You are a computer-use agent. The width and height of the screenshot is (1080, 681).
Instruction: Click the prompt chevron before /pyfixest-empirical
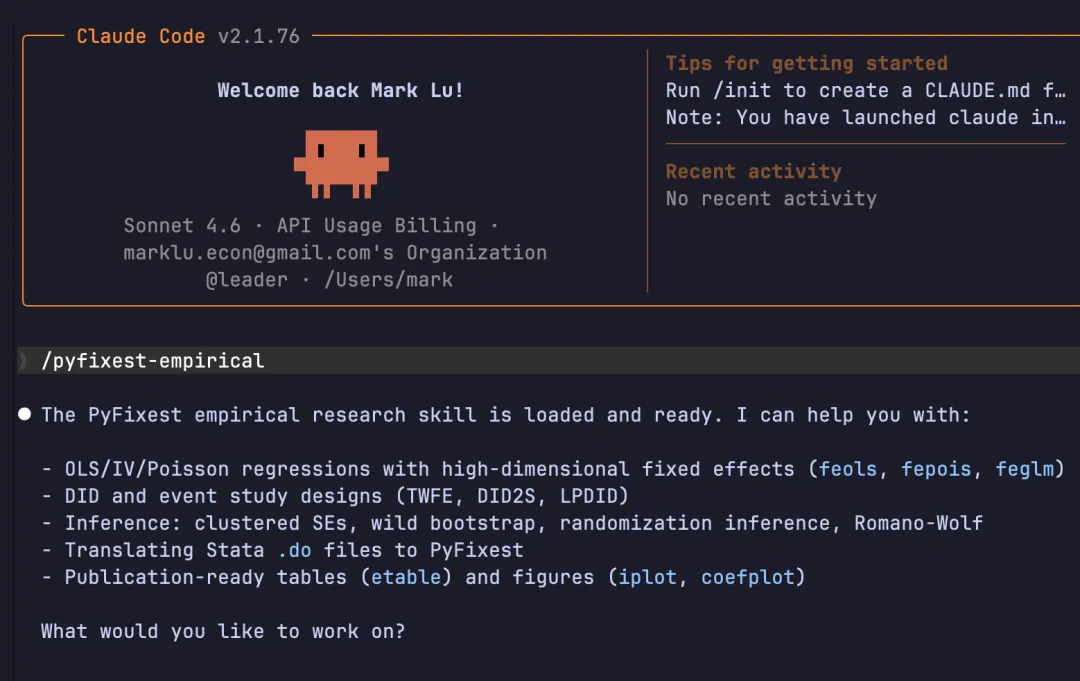point(23,360)
